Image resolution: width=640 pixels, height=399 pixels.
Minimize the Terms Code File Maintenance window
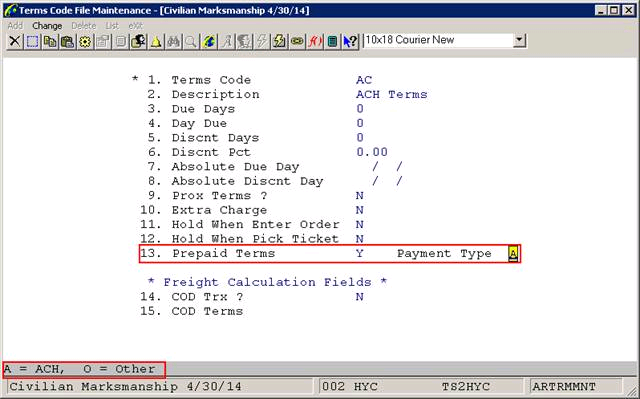click(x=600, y=10)
